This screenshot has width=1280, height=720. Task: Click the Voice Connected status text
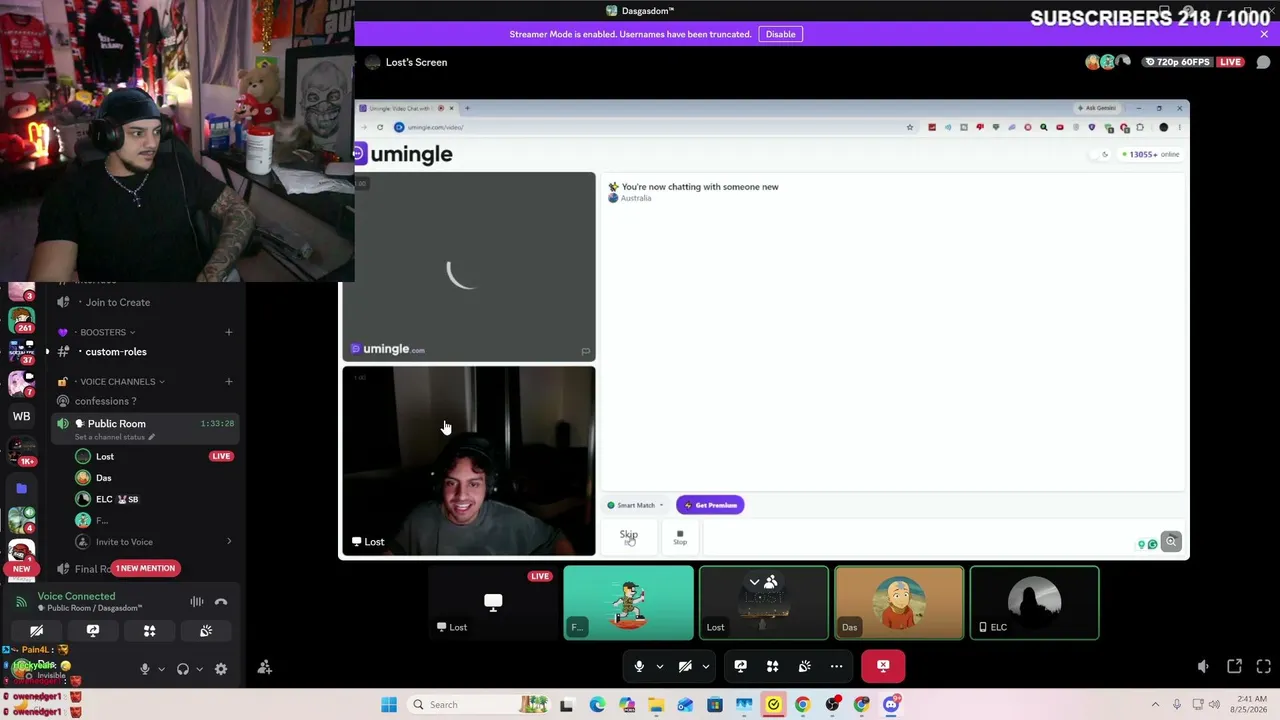[x=76, y=596]
